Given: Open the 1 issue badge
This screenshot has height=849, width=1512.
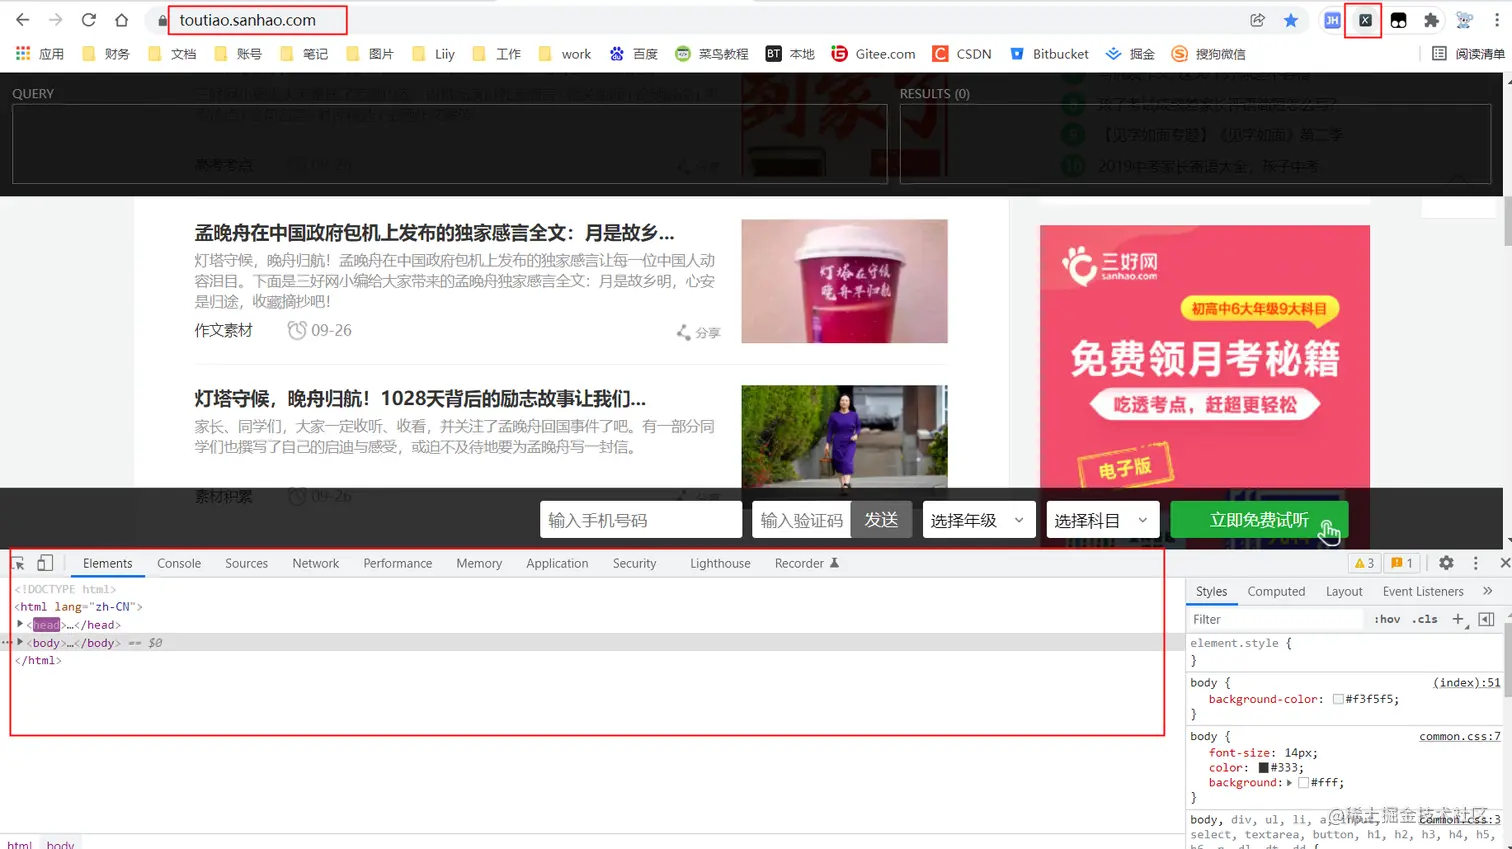Looking at the screenshot, I should point(1402,563).
